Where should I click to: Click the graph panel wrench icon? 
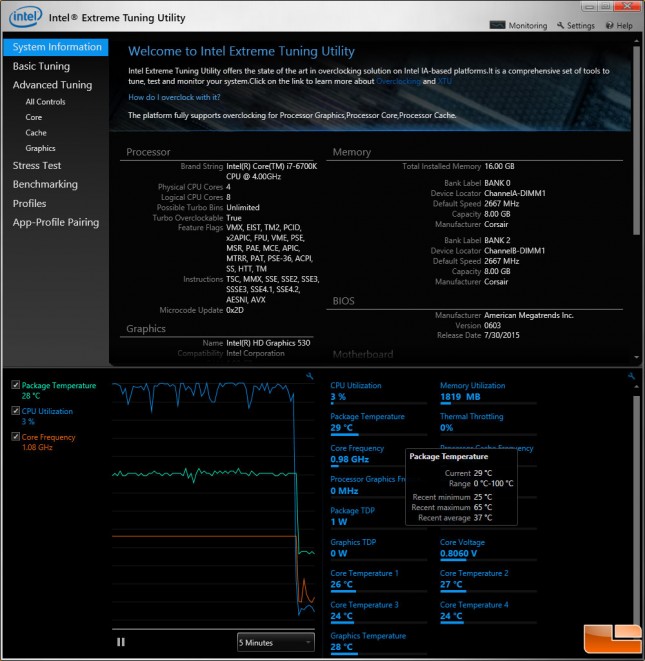(309, 376)
